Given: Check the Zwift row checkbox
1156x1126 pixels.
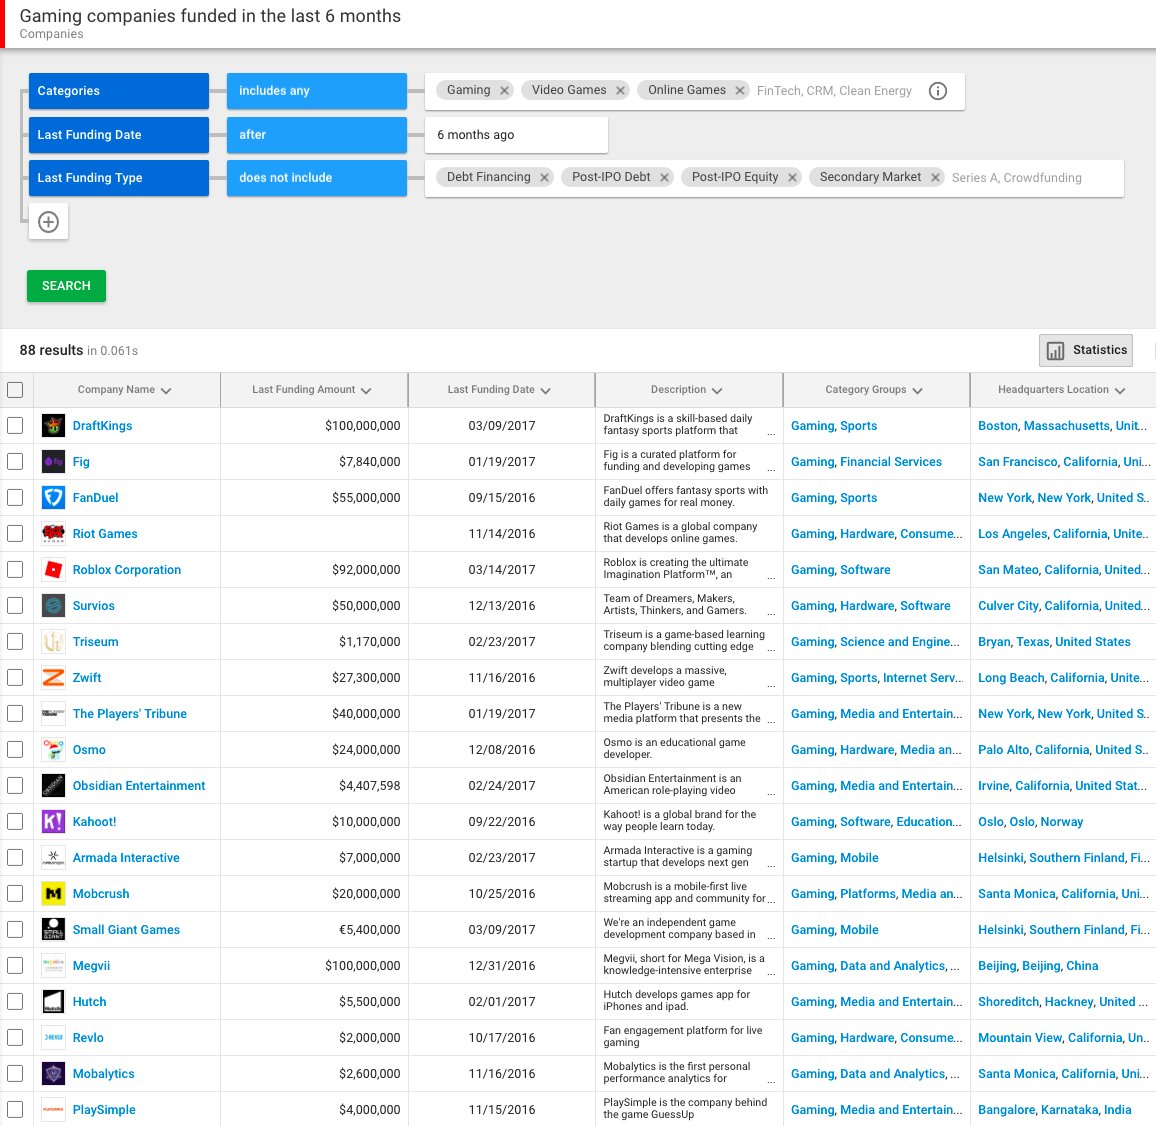Looking at the screenshot, I should point(15,678).
